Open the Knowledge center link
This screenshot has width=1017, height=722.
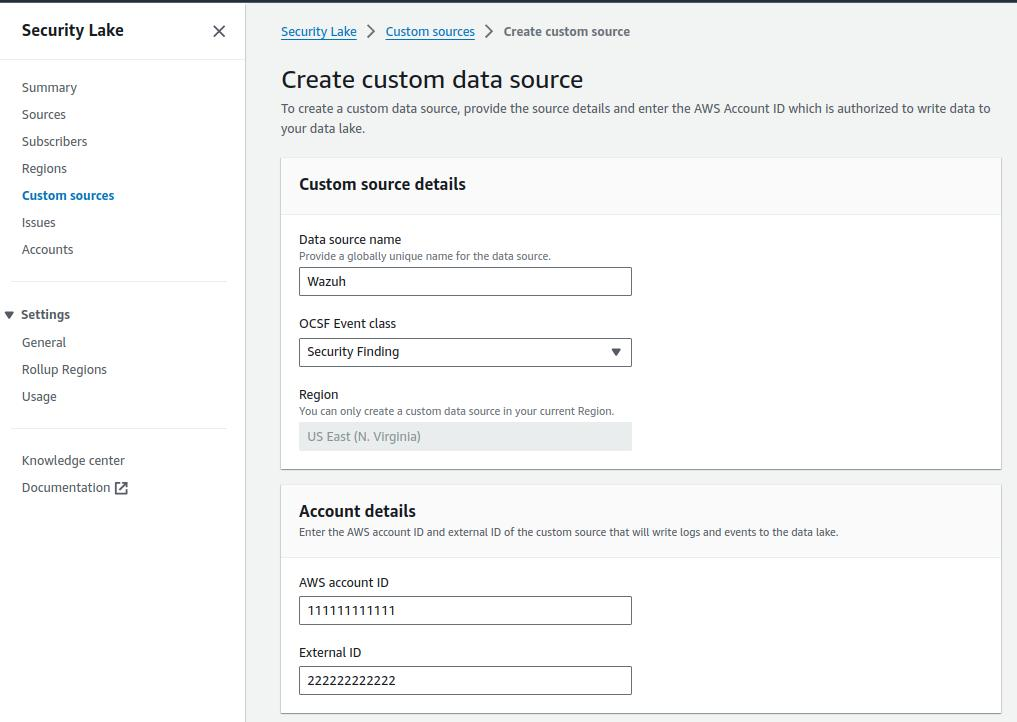pyautogui.click(x=73, y=461)
